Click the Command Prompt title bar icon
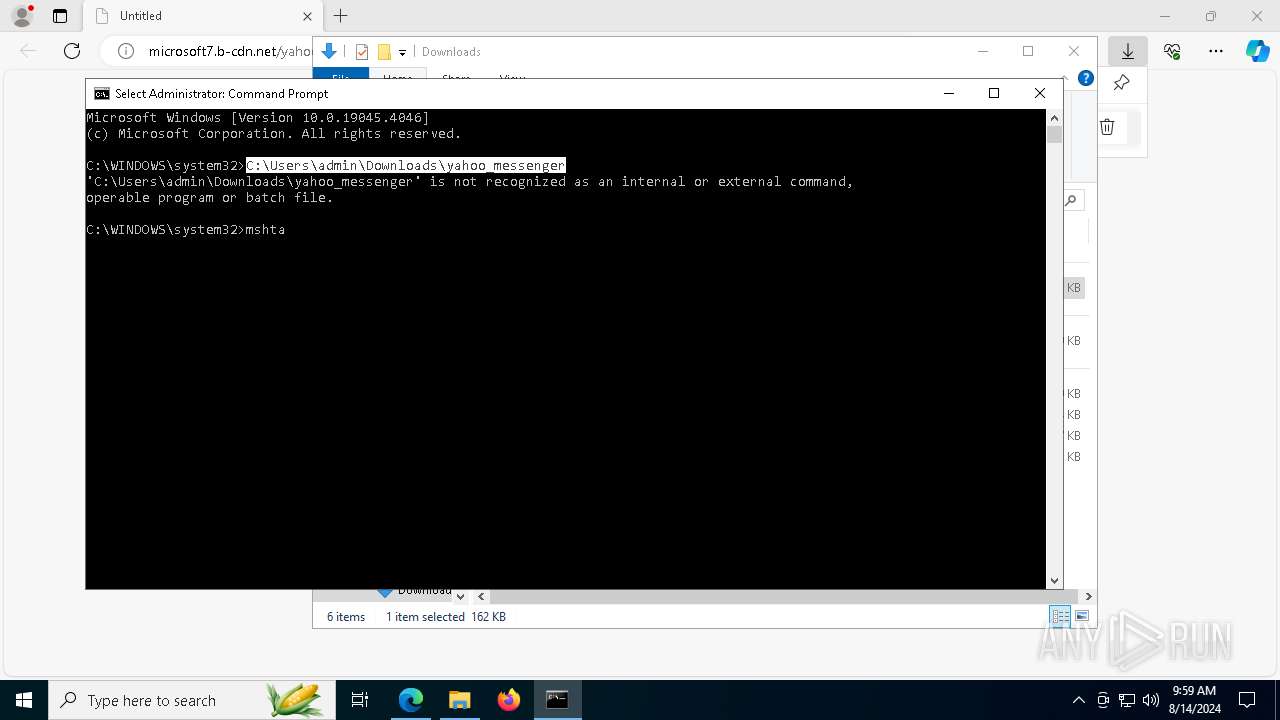The image size is (1280, 720). (101, 93)
